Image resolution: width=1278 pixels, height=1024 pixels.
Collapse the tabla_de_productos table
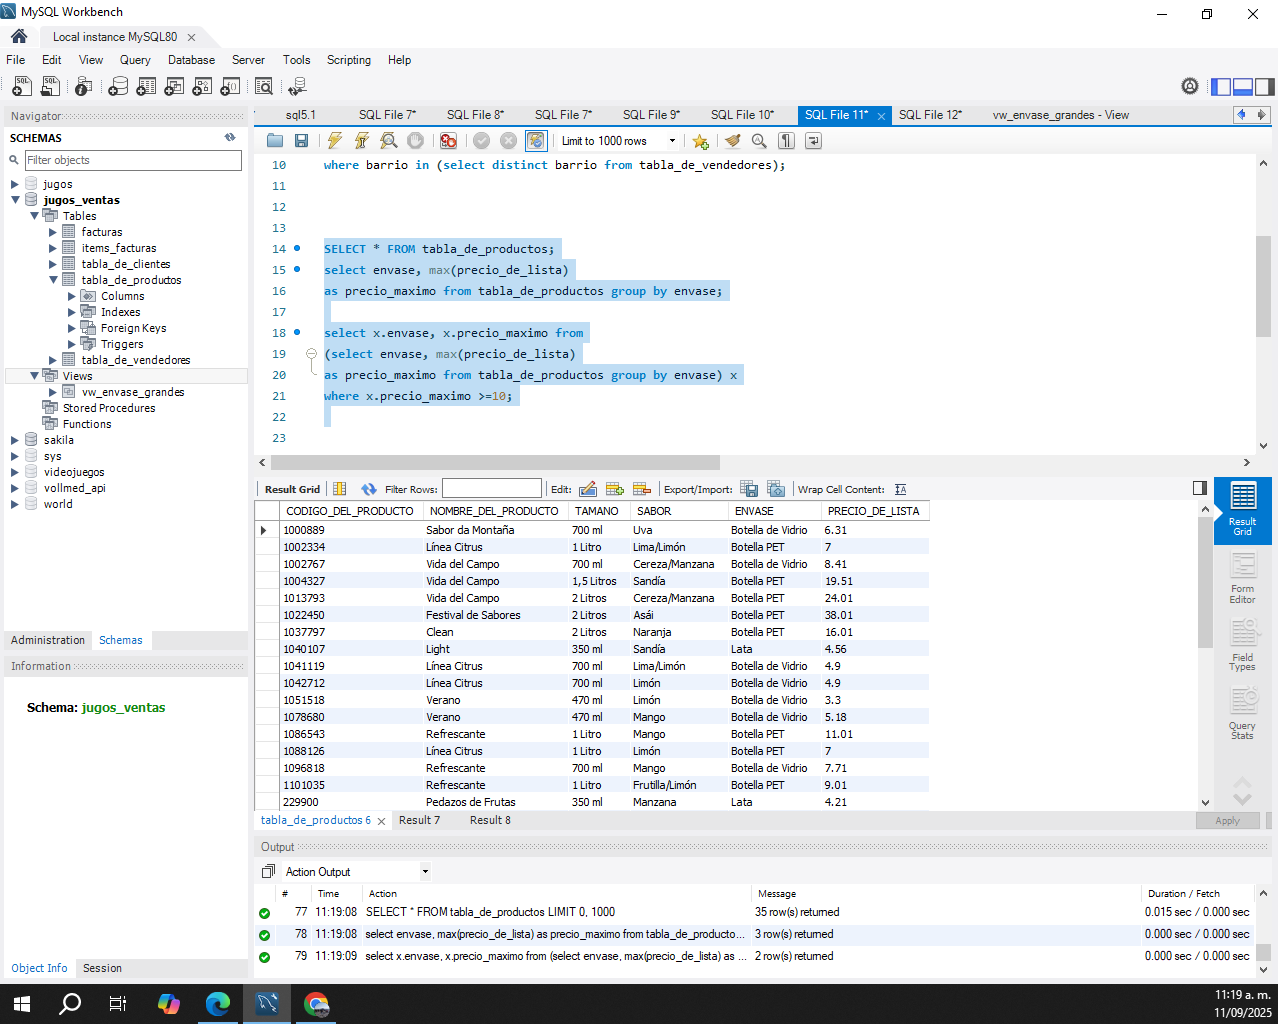coord(53,280)
